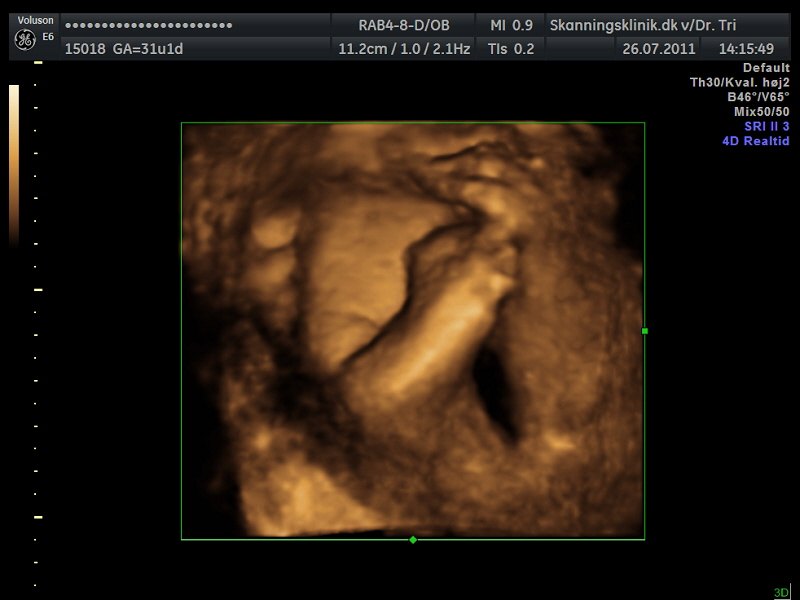The image size is (800, 600).
Task: Click the 3D fetal render image
Action: point(412,331)
